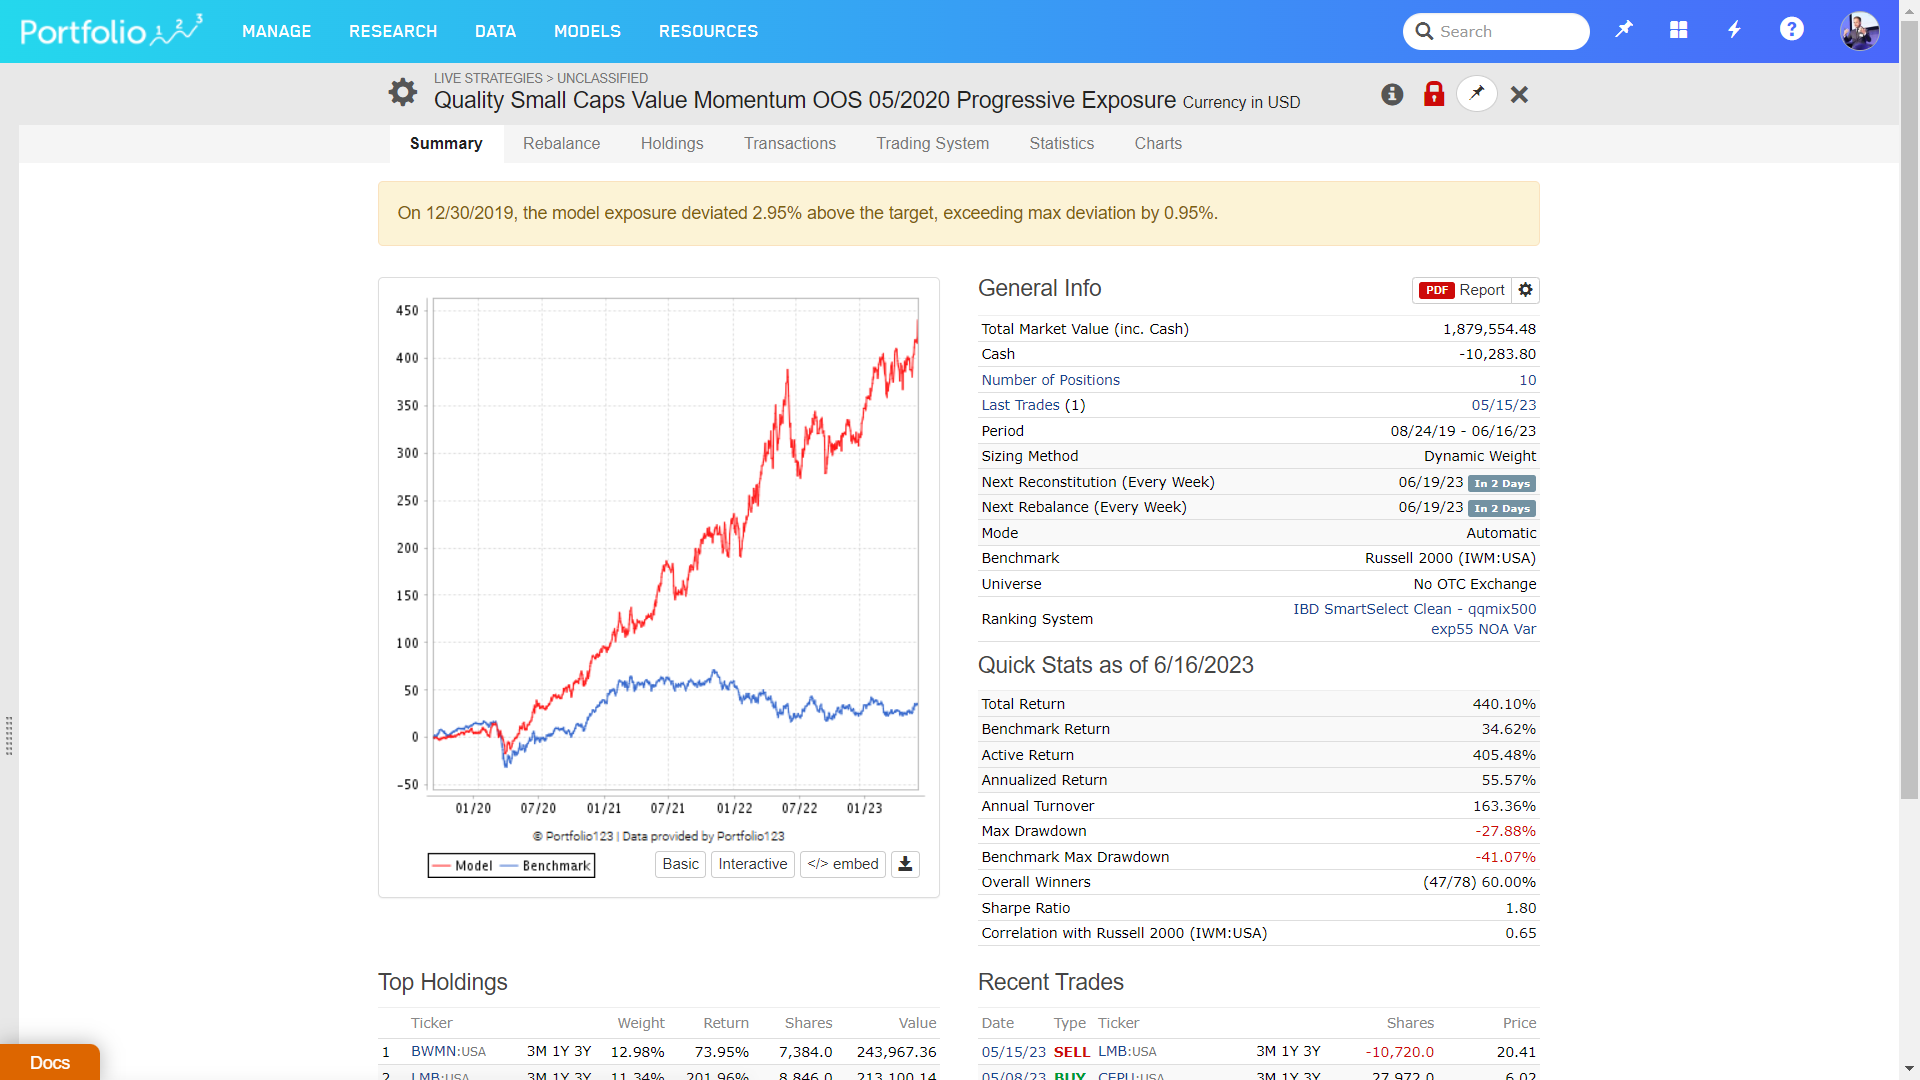Screen dimensions: 1920x1080
Task: Click the red lock icon
Action: [x=1434, y=94]
